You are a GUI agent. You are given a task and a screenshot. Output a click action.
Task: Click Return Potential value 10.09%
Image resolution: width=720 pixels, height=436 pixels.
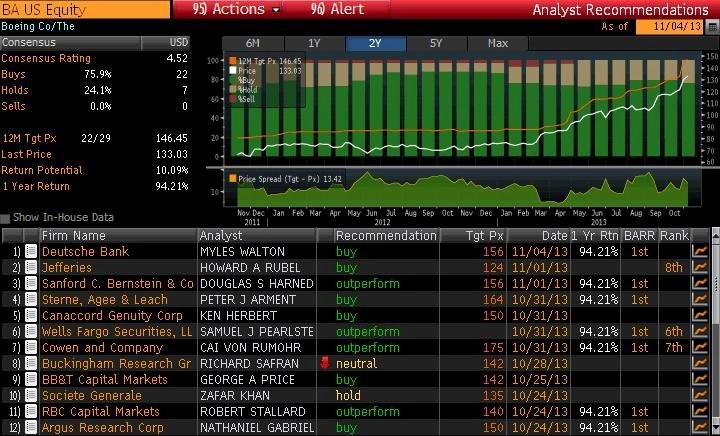[172, 170]
